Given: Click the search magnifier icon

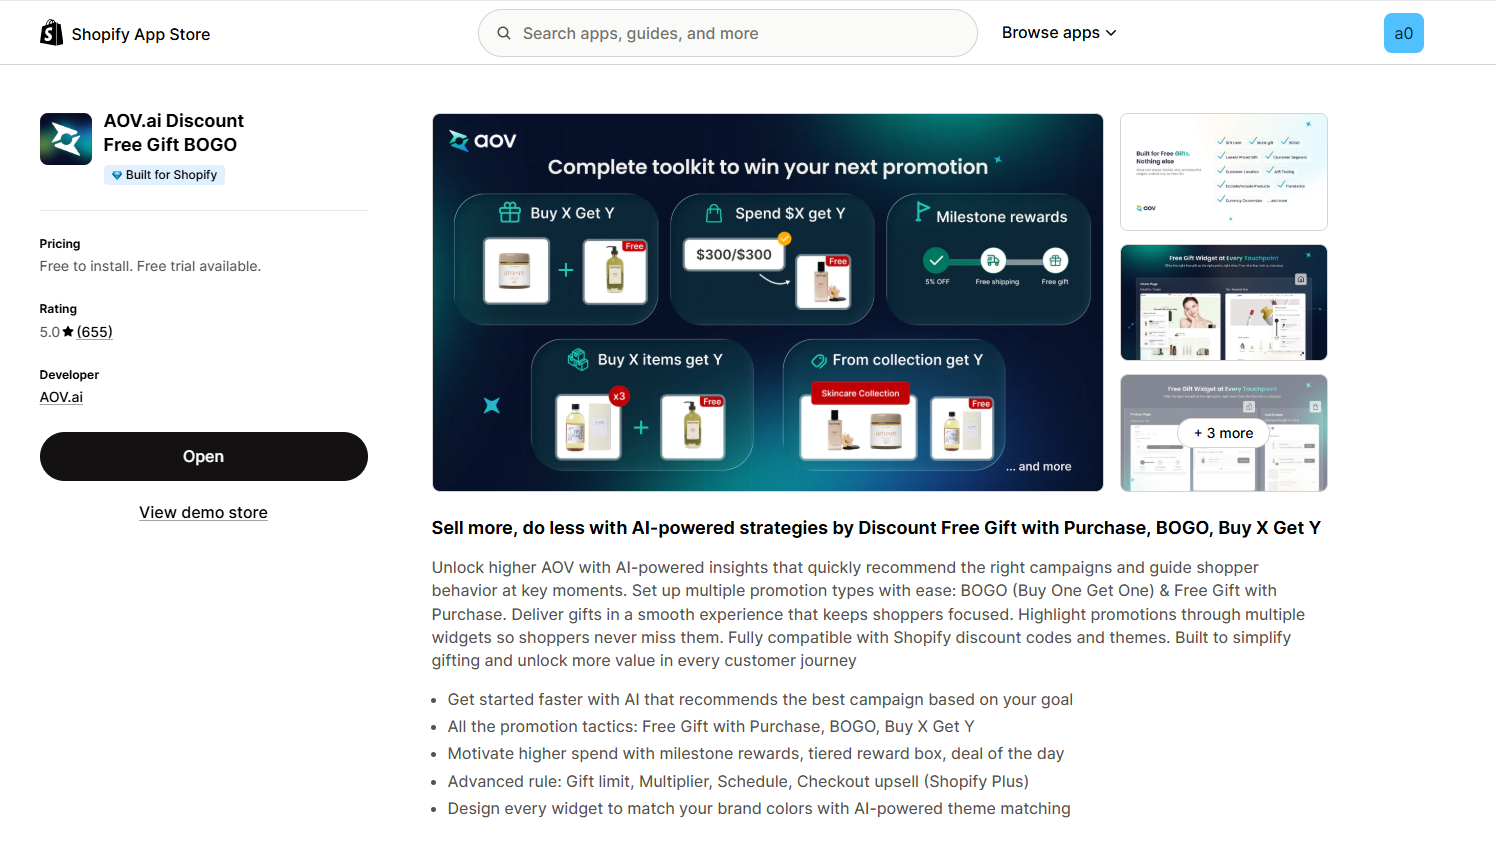Looking at the screenshot, I should pyautogui.click(x=504, y=32).
